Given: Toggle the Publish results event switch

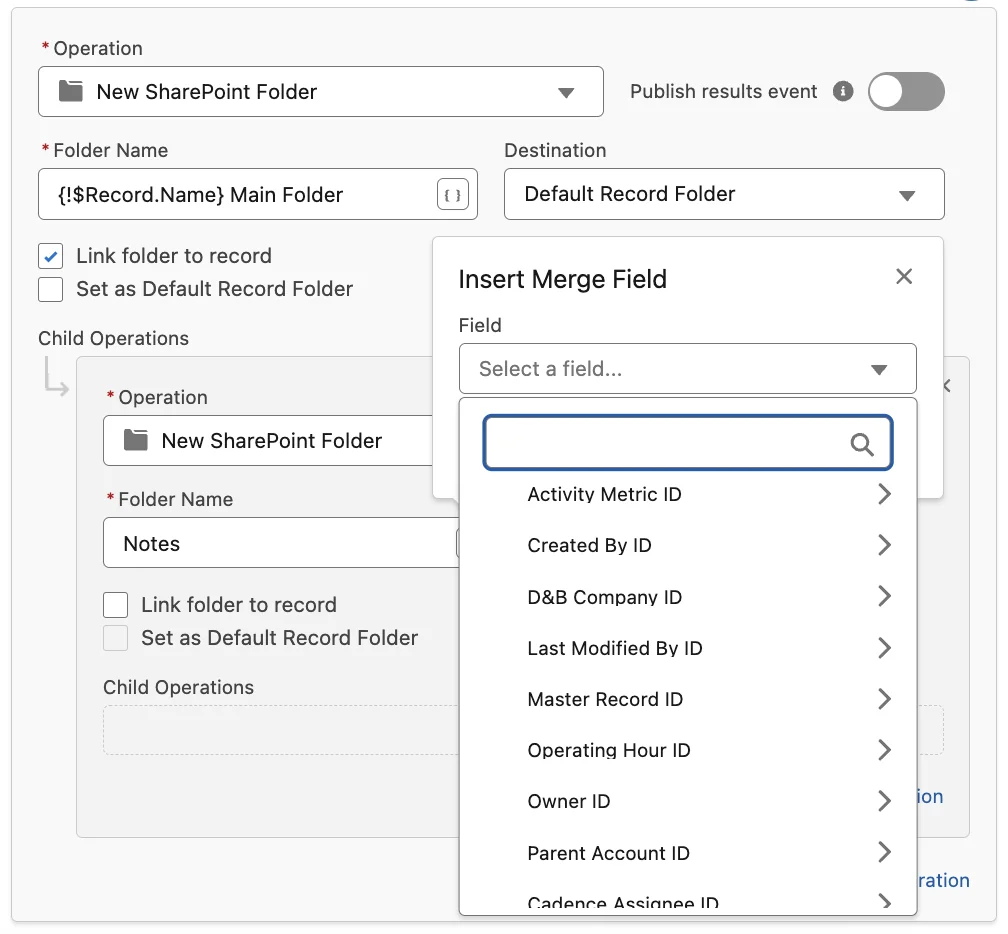Looking at the screenshot, I should pyautogui.click(x=906, y=91).
